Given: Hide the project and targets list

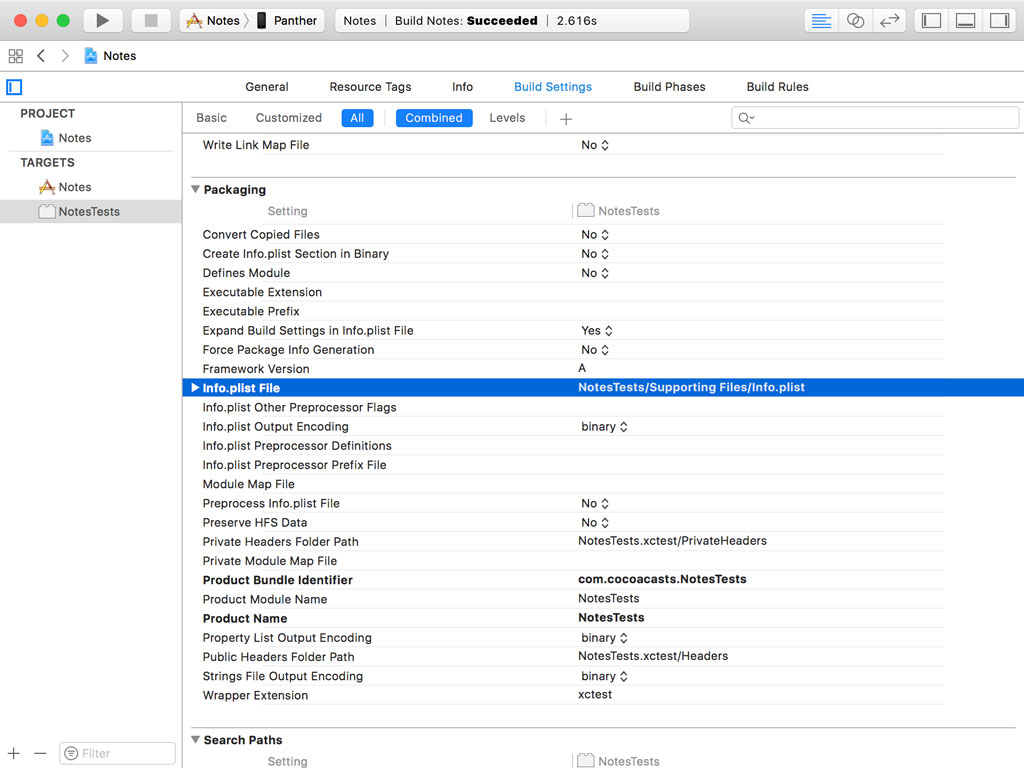Looking at the screenshot, I should 14,87.
